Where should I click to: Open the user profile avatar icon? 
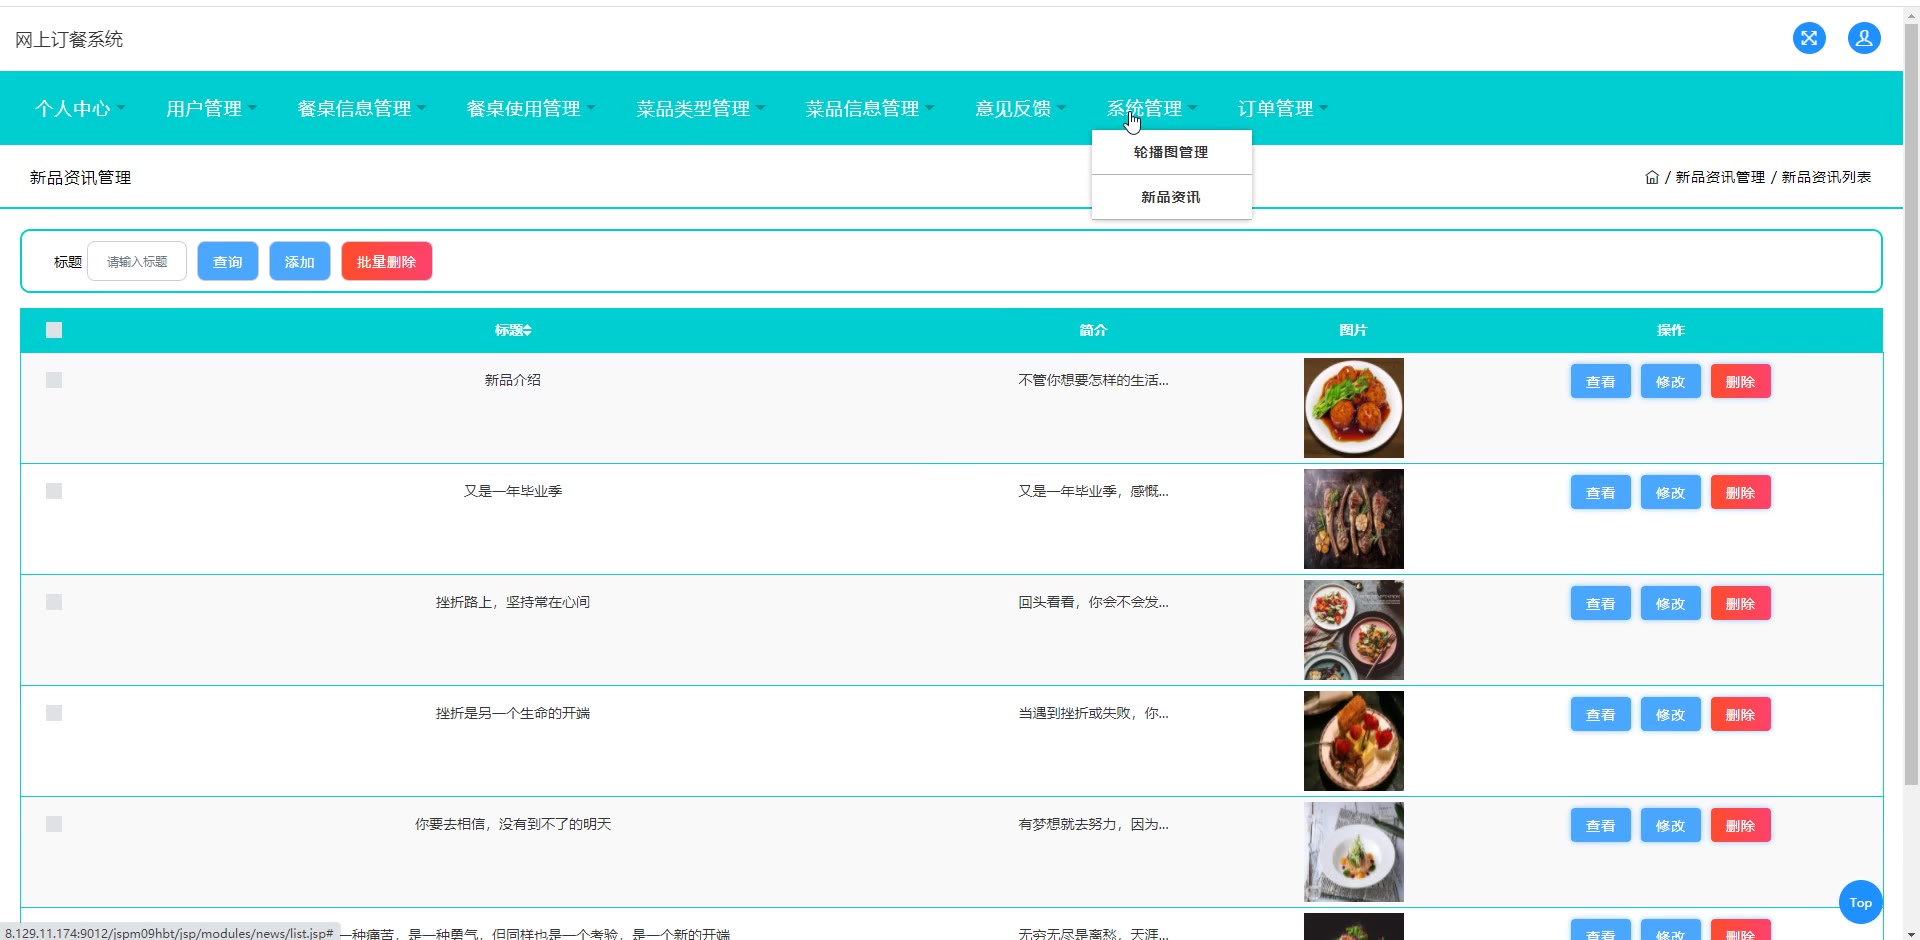click(x=1864, y=39)
